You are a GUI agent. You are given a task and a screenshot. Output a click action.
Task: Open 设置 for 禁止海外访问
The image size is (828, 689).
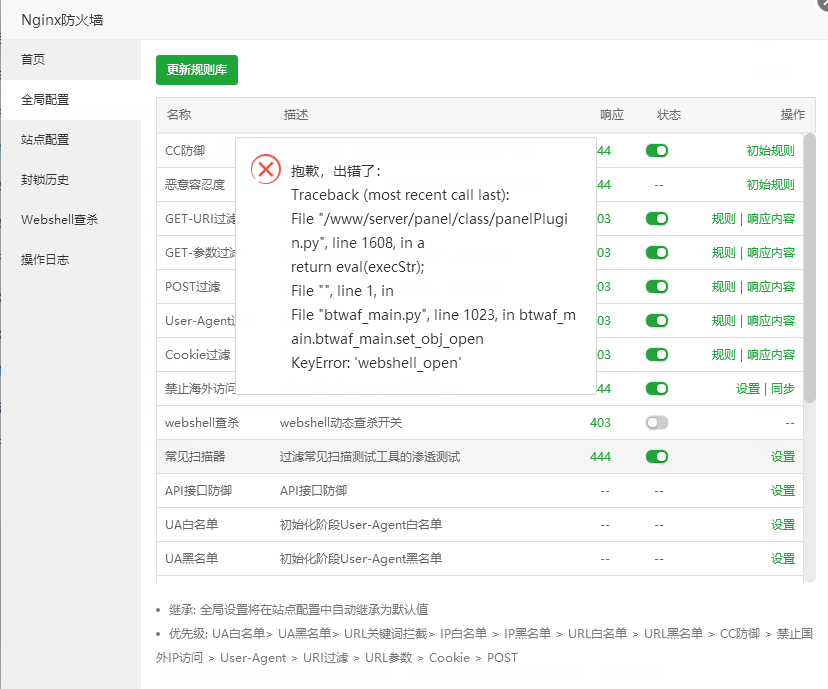click(x=748, y=389)
